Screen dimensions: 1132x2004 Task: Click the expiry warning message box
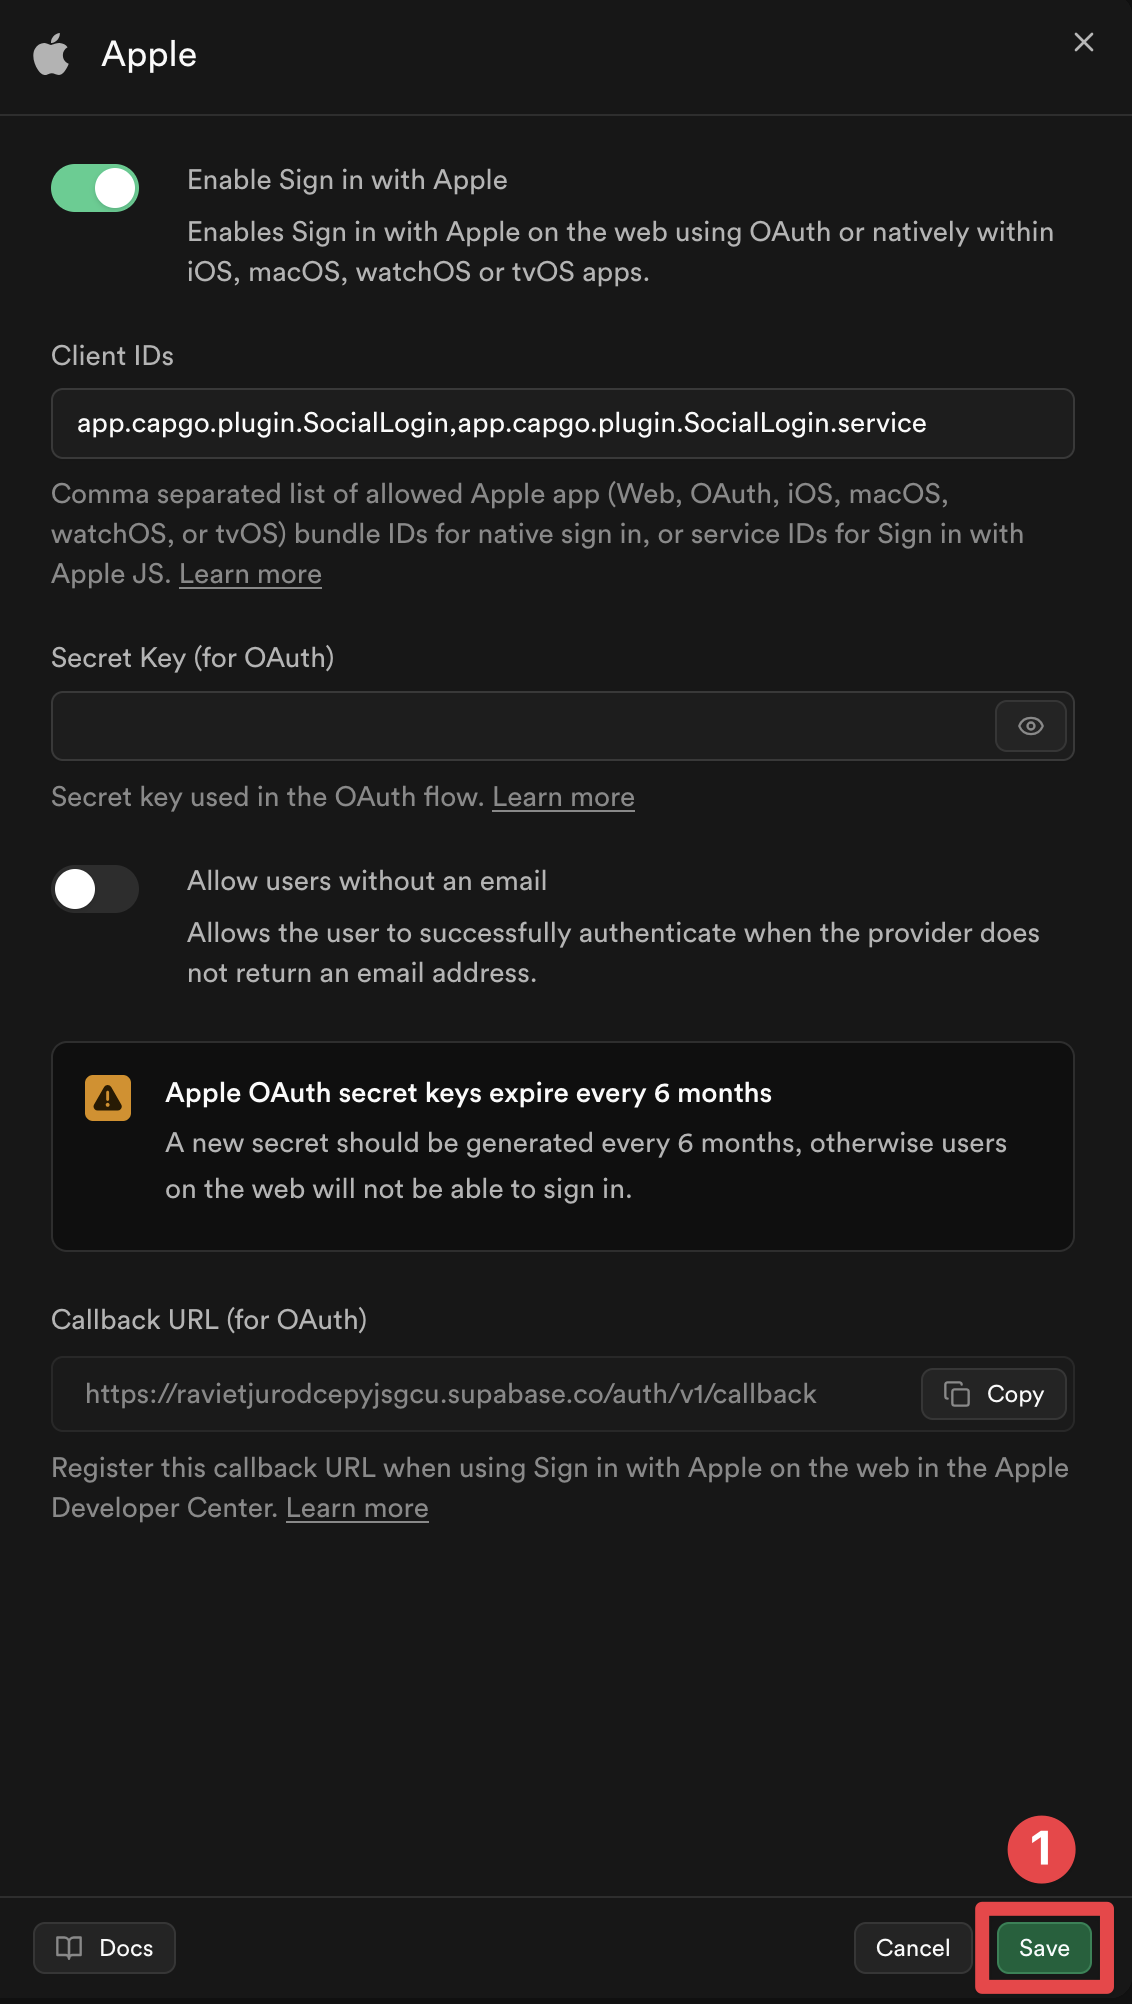[562, 1146]
